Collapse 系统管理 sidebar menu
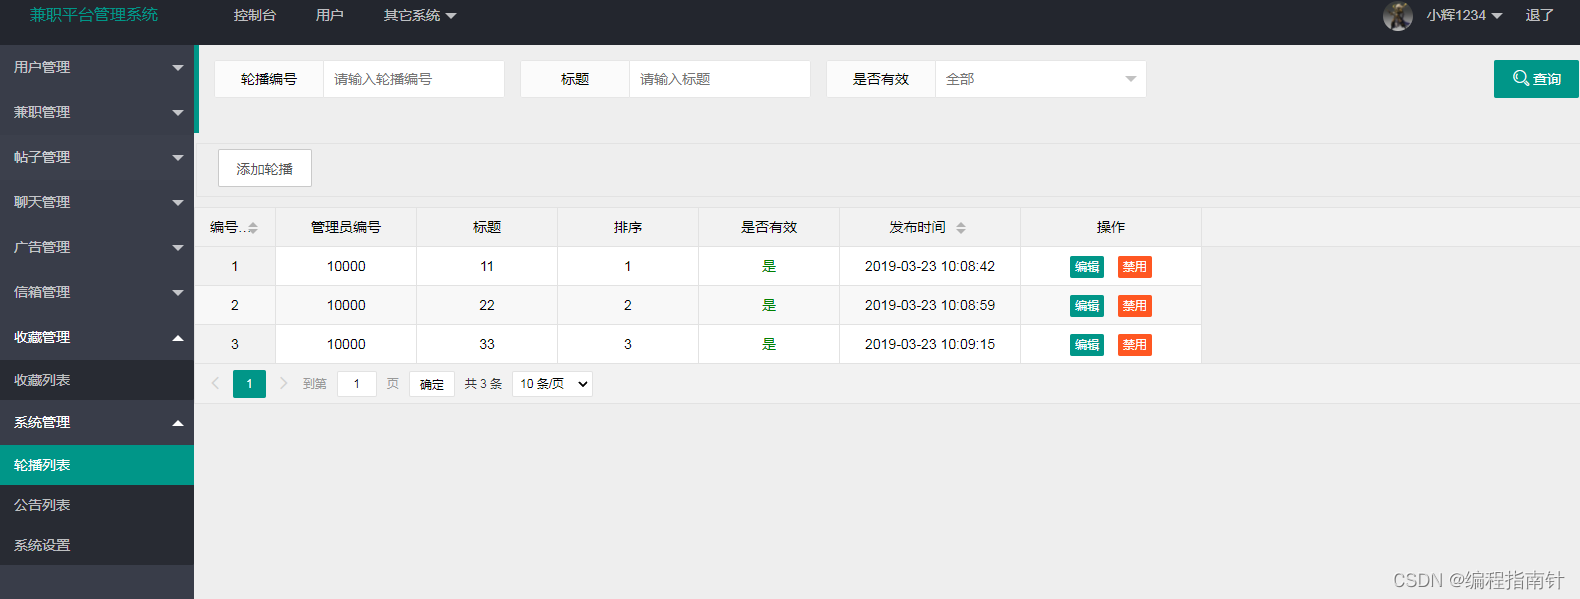The image size is (1580, 599). point(97,422)
